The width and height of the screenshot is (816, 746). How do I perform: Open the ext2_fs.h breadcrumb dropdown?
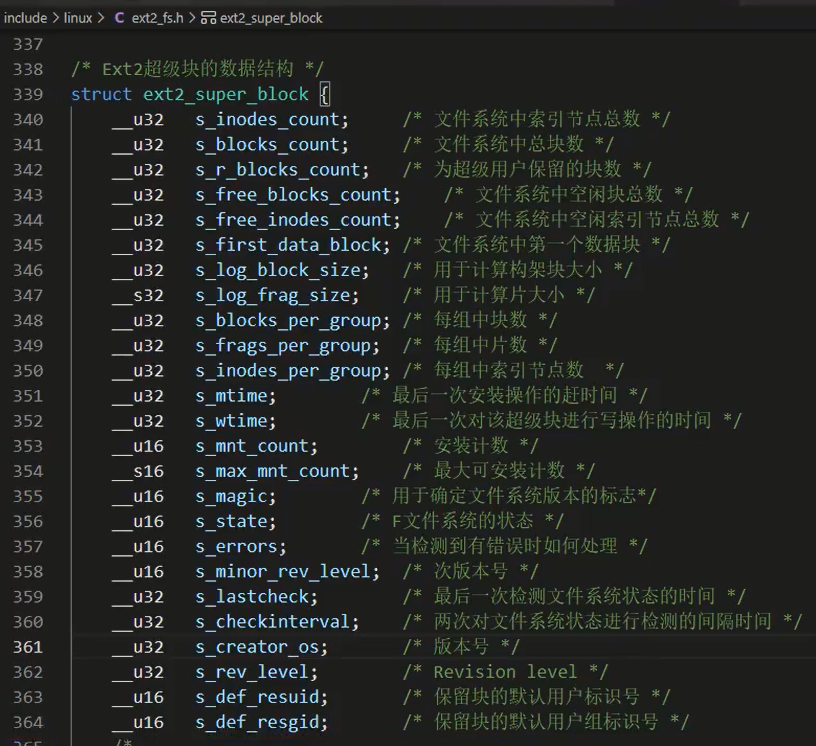click(x=155, y=17)
